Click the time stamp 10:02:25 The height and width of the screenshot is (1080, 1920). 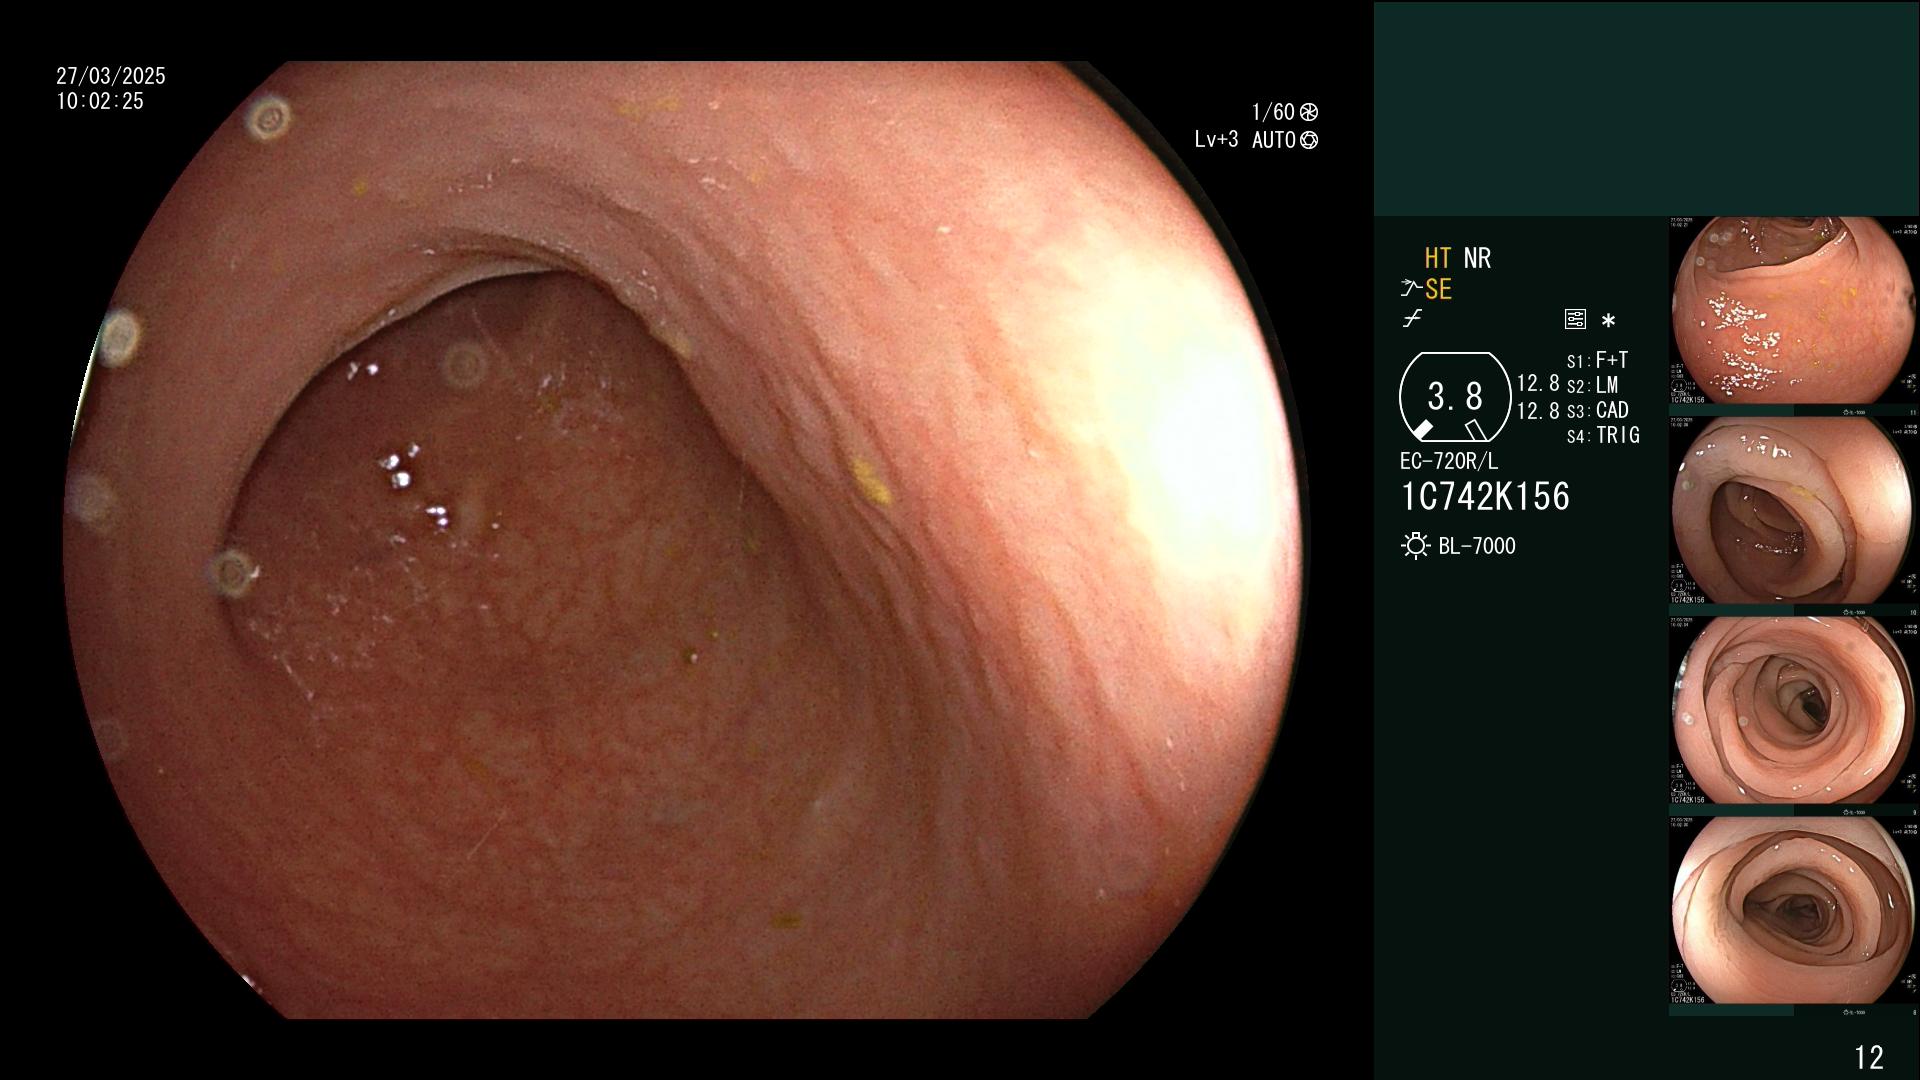(x=100, y=101)
